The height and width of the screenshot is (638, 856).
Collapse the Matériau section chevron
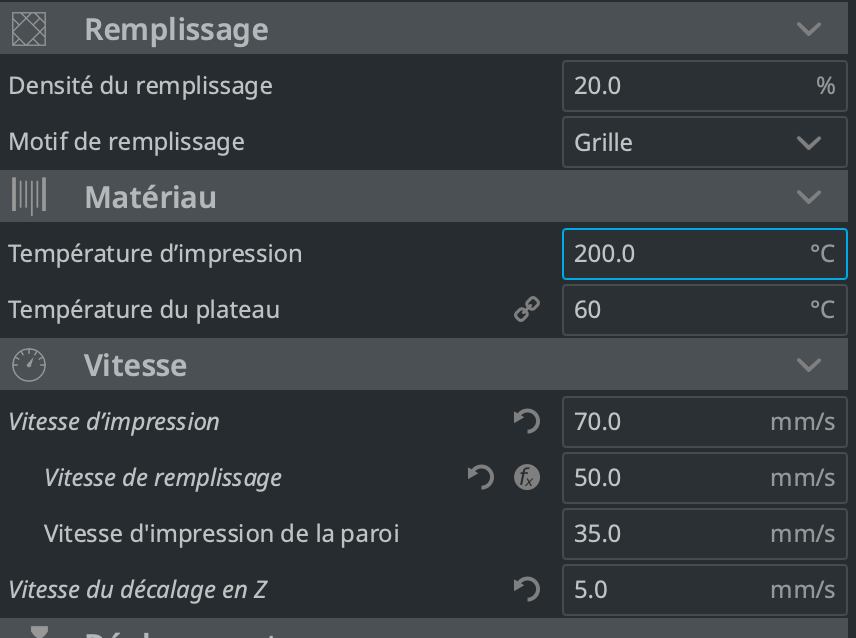click(809, 197)
